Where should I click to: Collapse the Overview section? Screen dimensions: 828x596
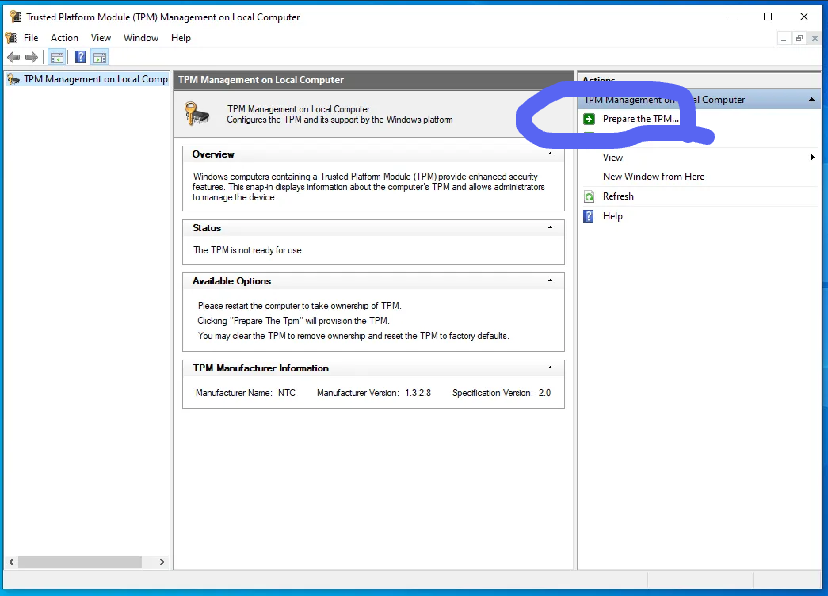click(550, 154)
